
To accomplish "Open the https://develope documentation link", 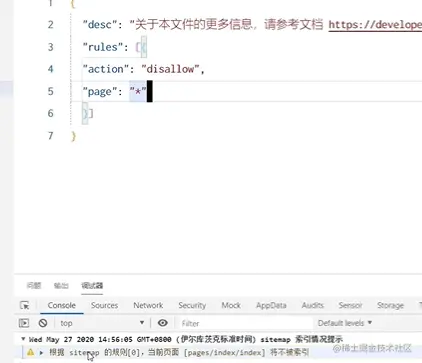I will (x=375, y=25).
